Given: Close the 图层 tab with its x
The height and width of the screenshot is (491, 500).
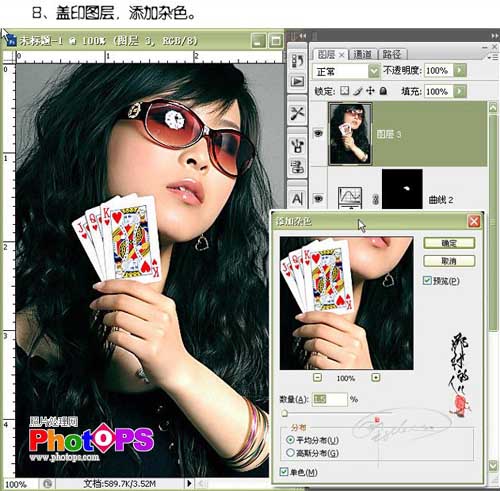Looking at the screenshot, I should click(341, 55).
